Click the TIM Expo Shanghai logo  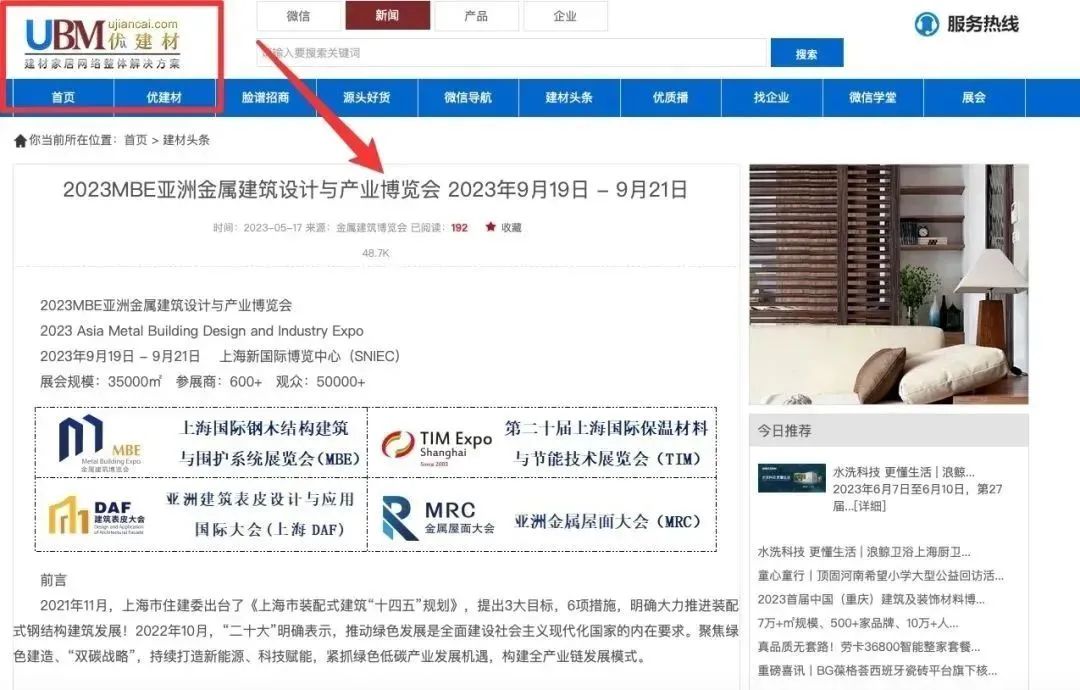pos(437,448)
